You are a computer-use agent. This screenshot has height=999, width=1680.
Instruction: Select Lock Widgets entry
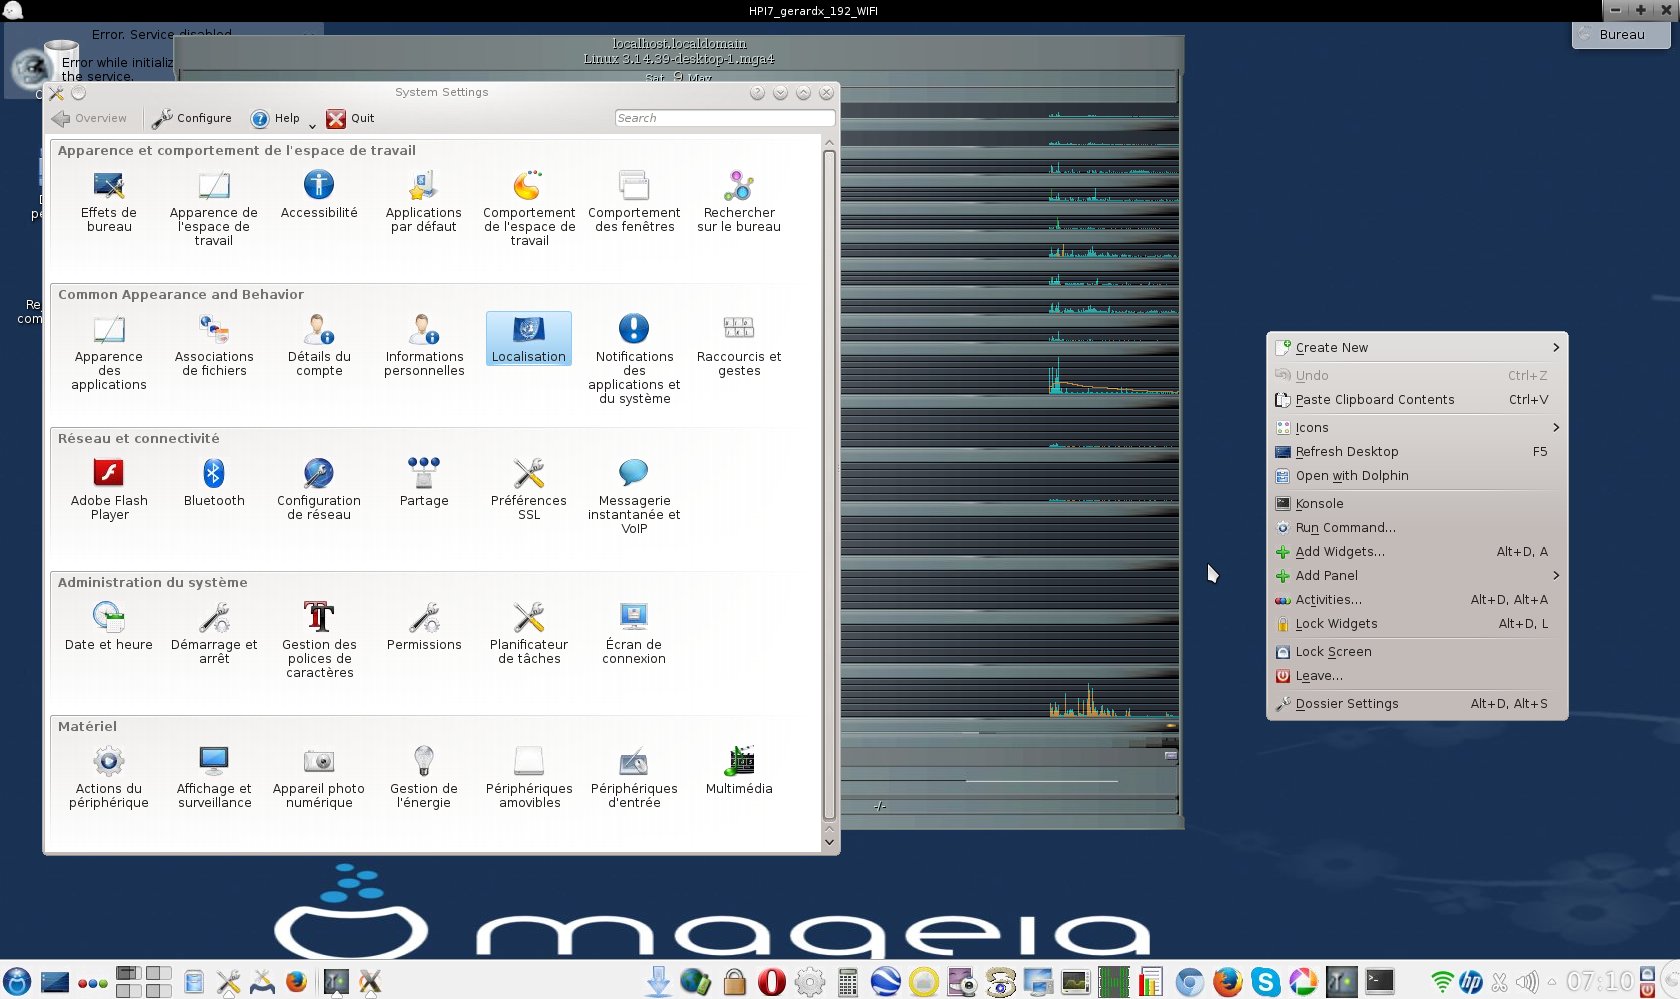[1417, 623]
